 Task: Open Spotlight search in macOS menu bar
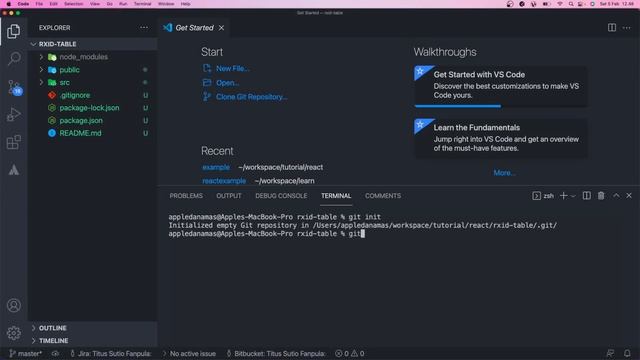coord(571,4)
